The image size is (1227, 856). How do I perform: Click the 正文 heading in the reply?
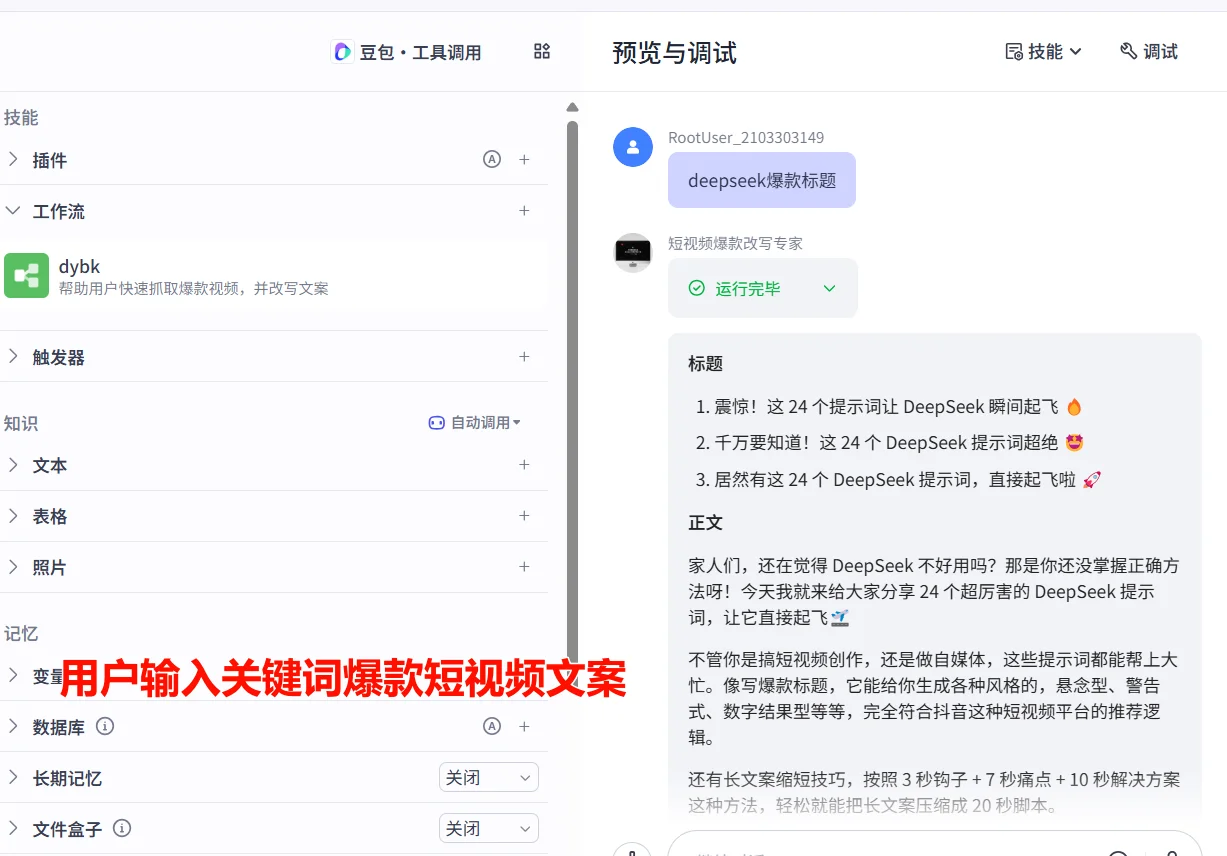tap(705, 522)
